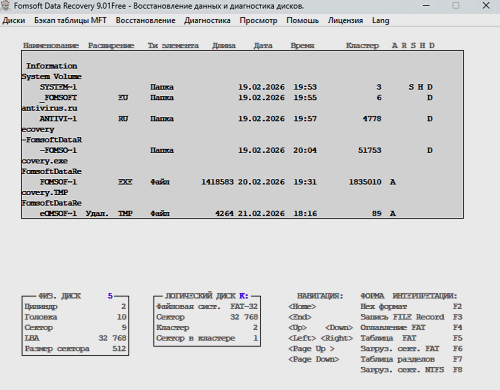Viewport: 500px width, 390px height.
Task: Click the Таблица разделов F7 entry
Action: click(411, 359)
